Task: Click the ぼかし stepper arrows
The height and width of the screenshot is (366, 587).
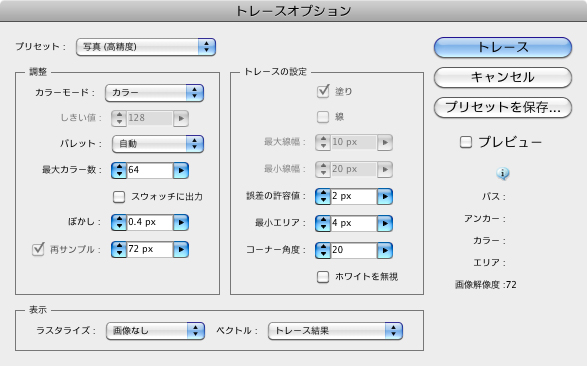Action: tap(119, 222)
